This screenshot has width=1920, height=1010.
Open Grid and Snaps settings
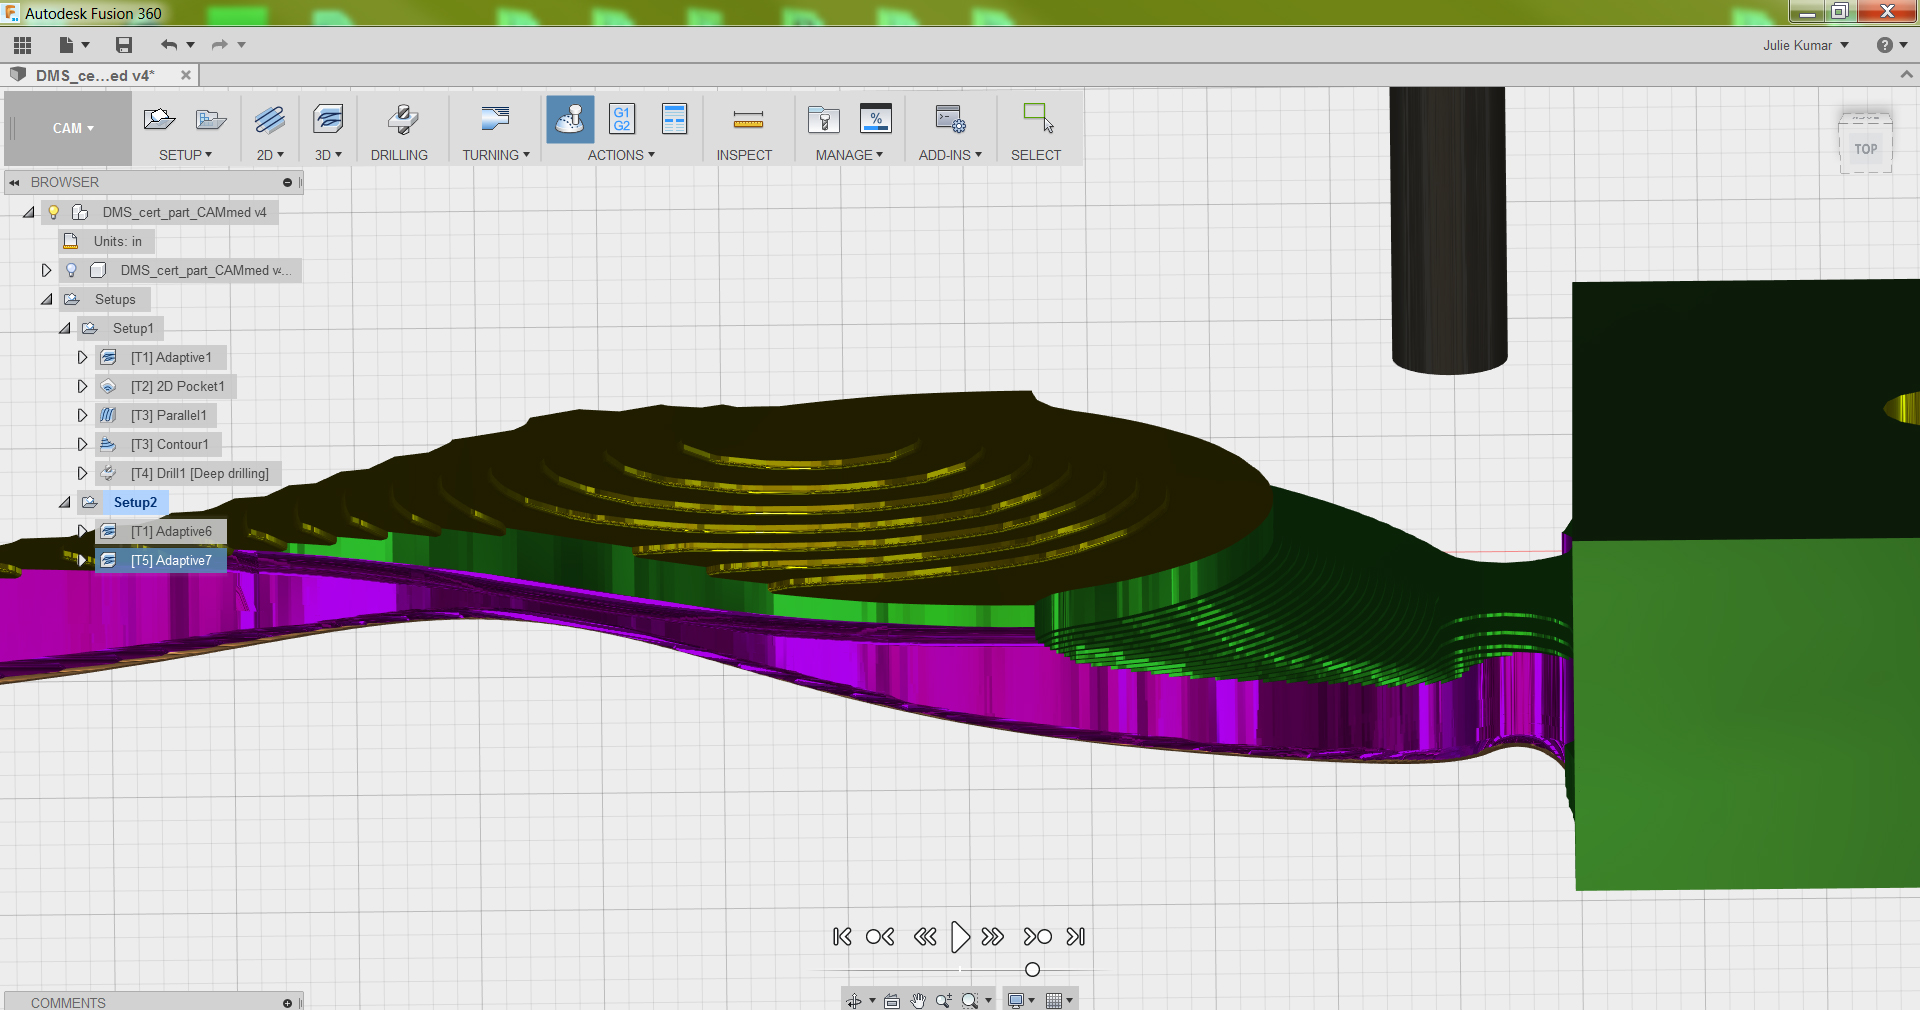click(1053, 1000)
